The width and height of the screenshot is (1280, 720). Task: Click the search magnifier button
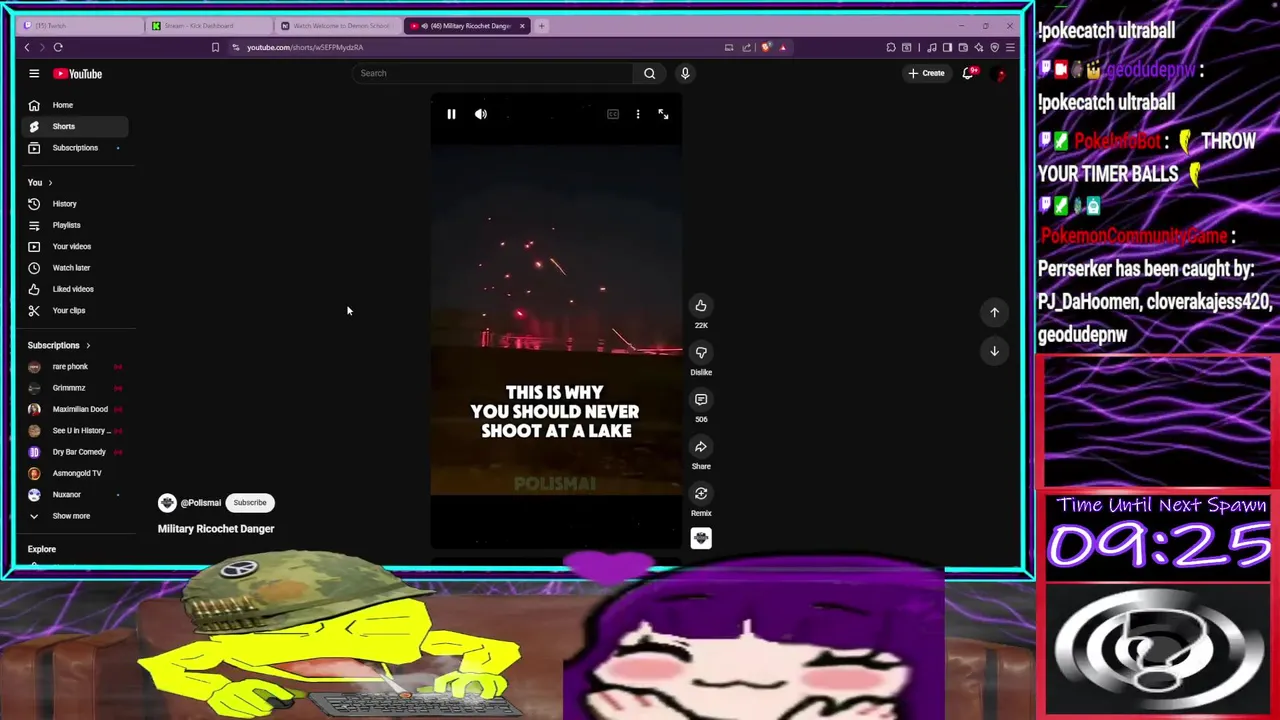click(x=649, y=73)
